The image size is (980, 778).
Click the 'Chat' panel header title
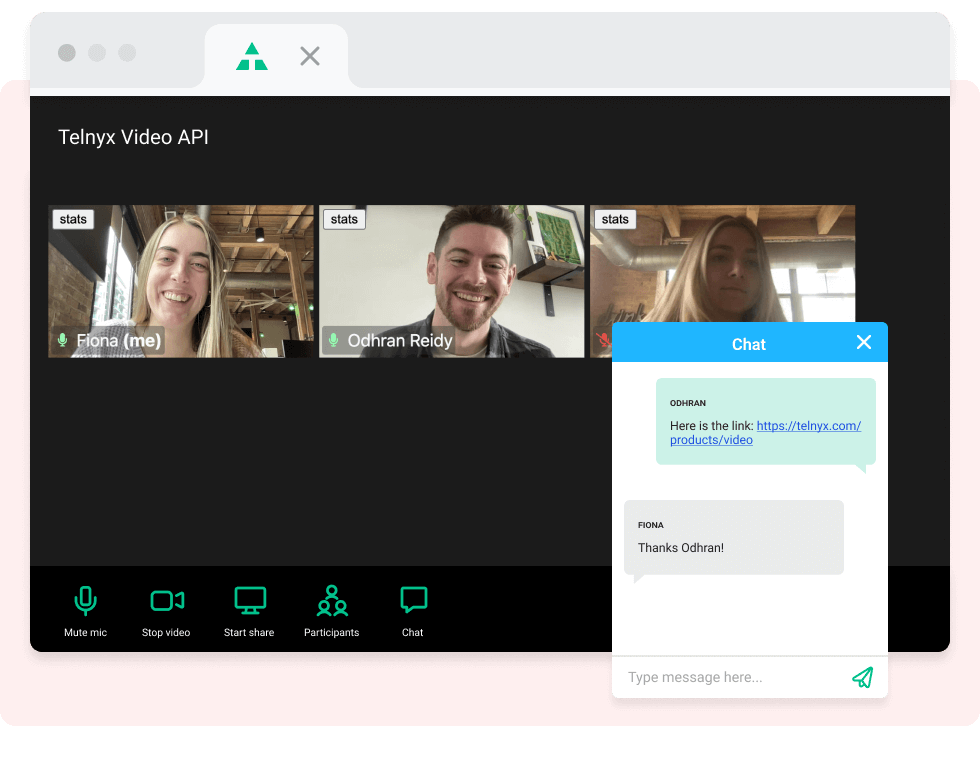[749, 344]
